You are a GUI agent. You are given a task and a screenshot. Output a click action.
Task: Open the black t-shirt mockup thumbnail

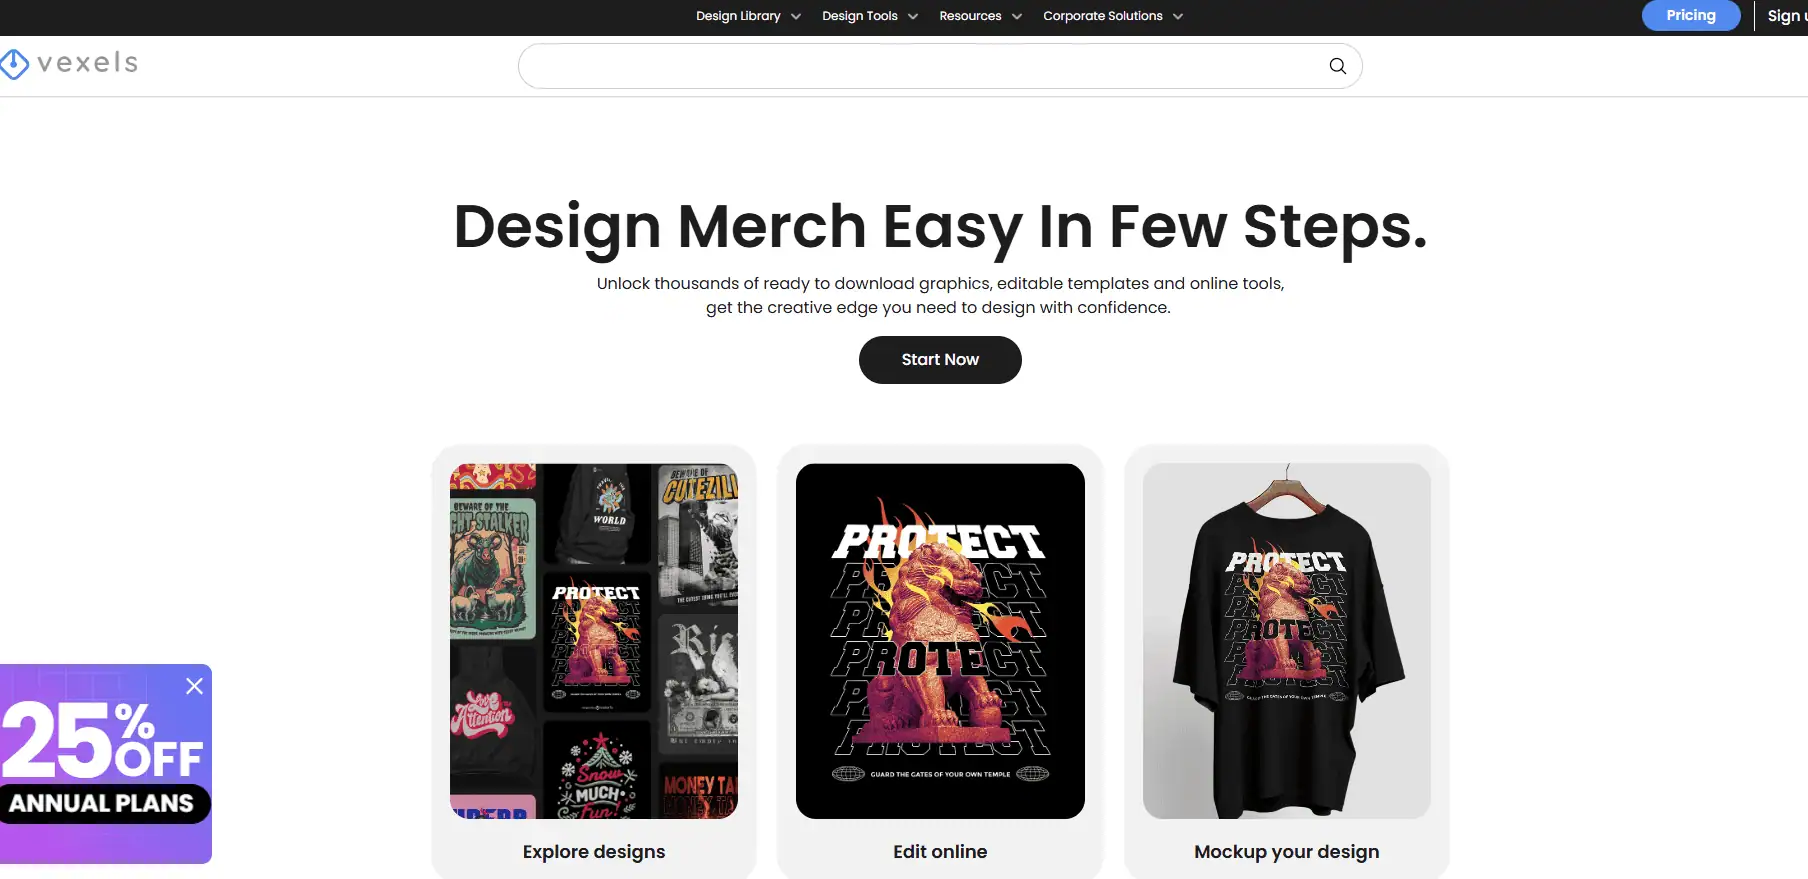point(1287,641)
